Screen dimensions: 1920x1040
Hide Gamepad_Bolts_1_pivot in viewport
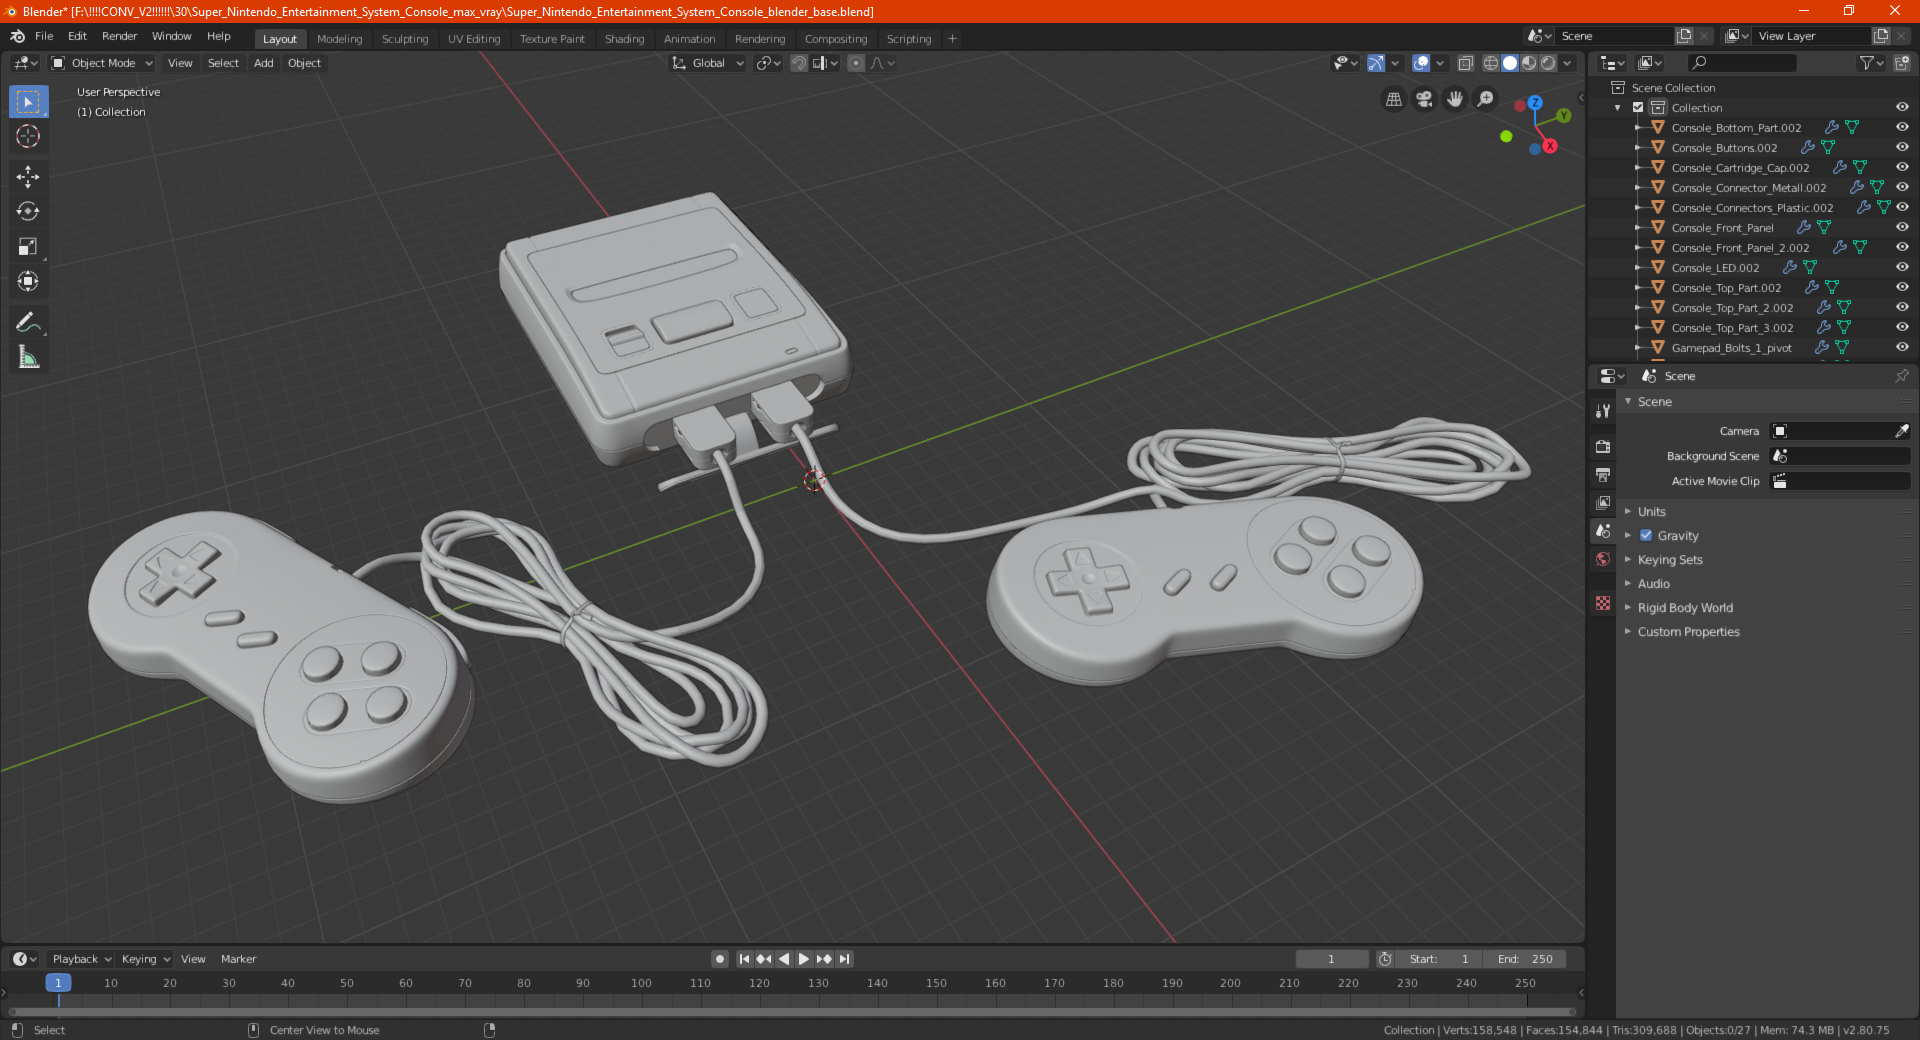pyautogui.click(x=1902, y=347)
